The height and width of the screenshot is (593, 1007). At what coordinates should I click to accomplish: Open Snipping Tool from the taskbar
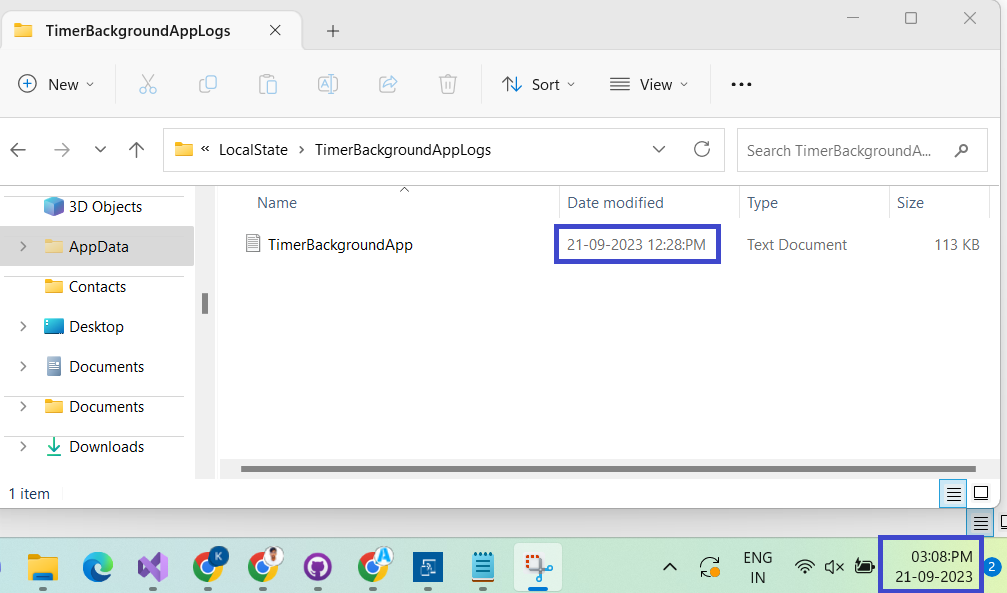(x=538, y=568)
